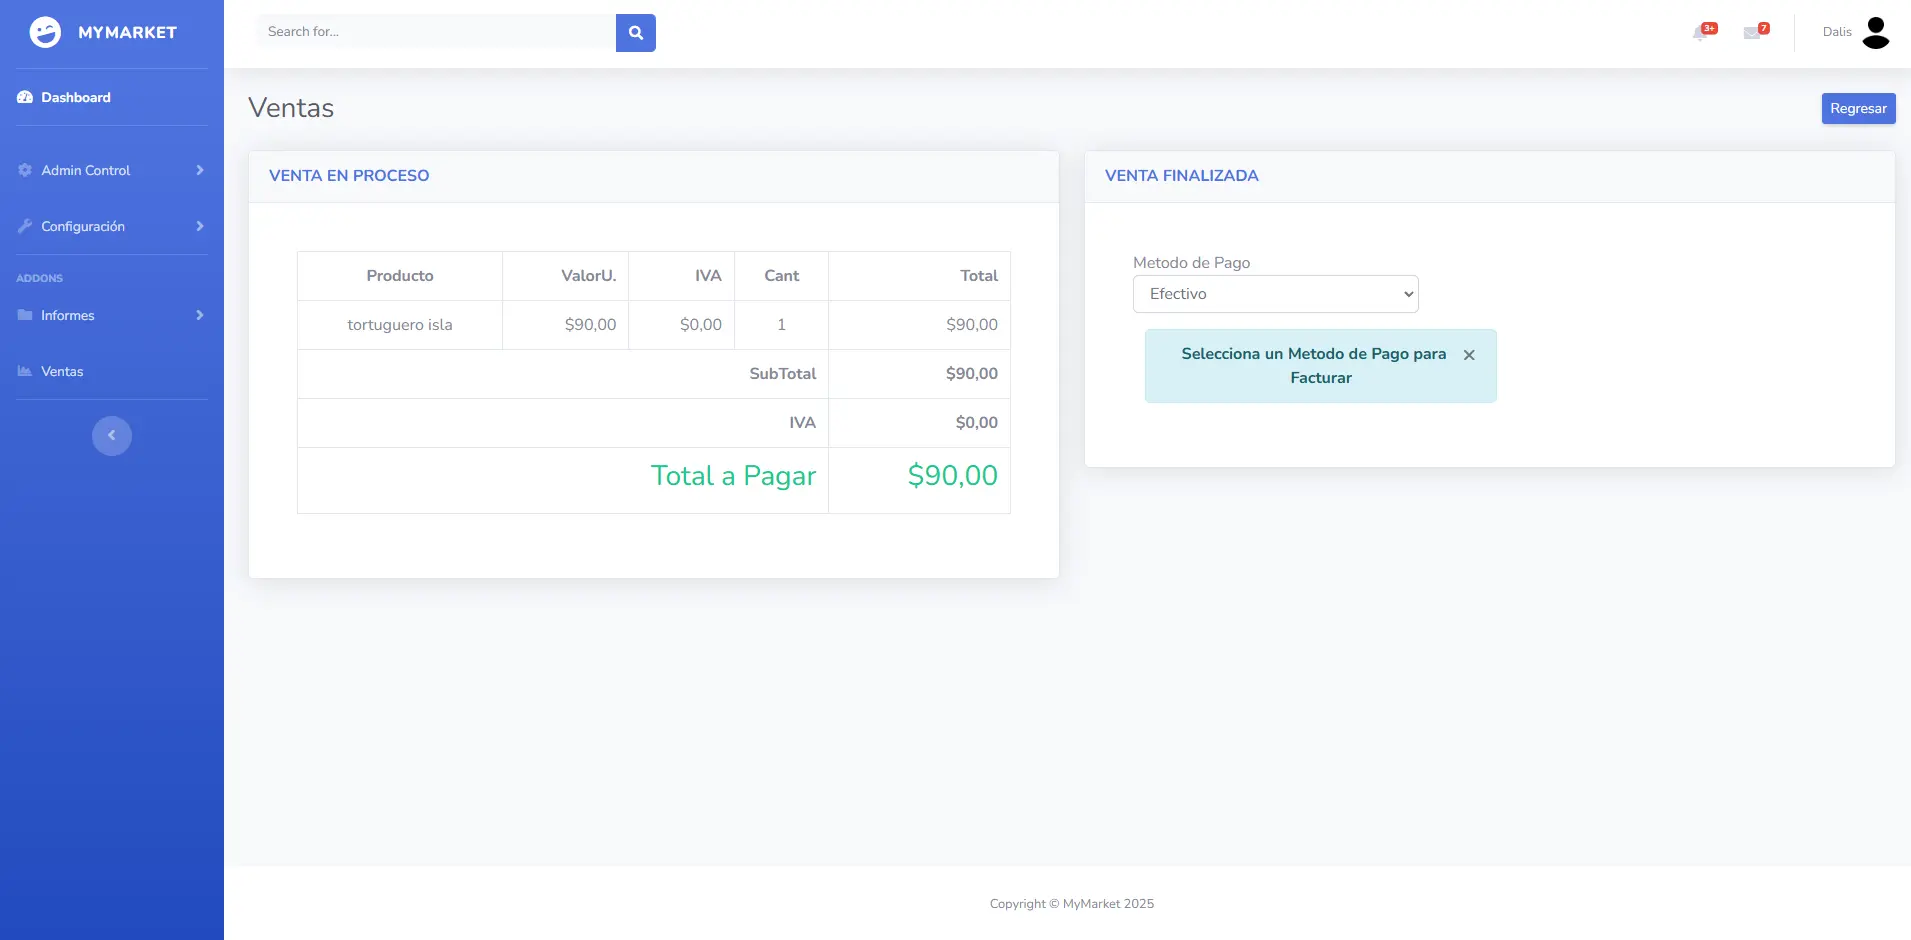Click the MyMarket smiley logo icon
1911x940 pixels.
pos(45,33)
